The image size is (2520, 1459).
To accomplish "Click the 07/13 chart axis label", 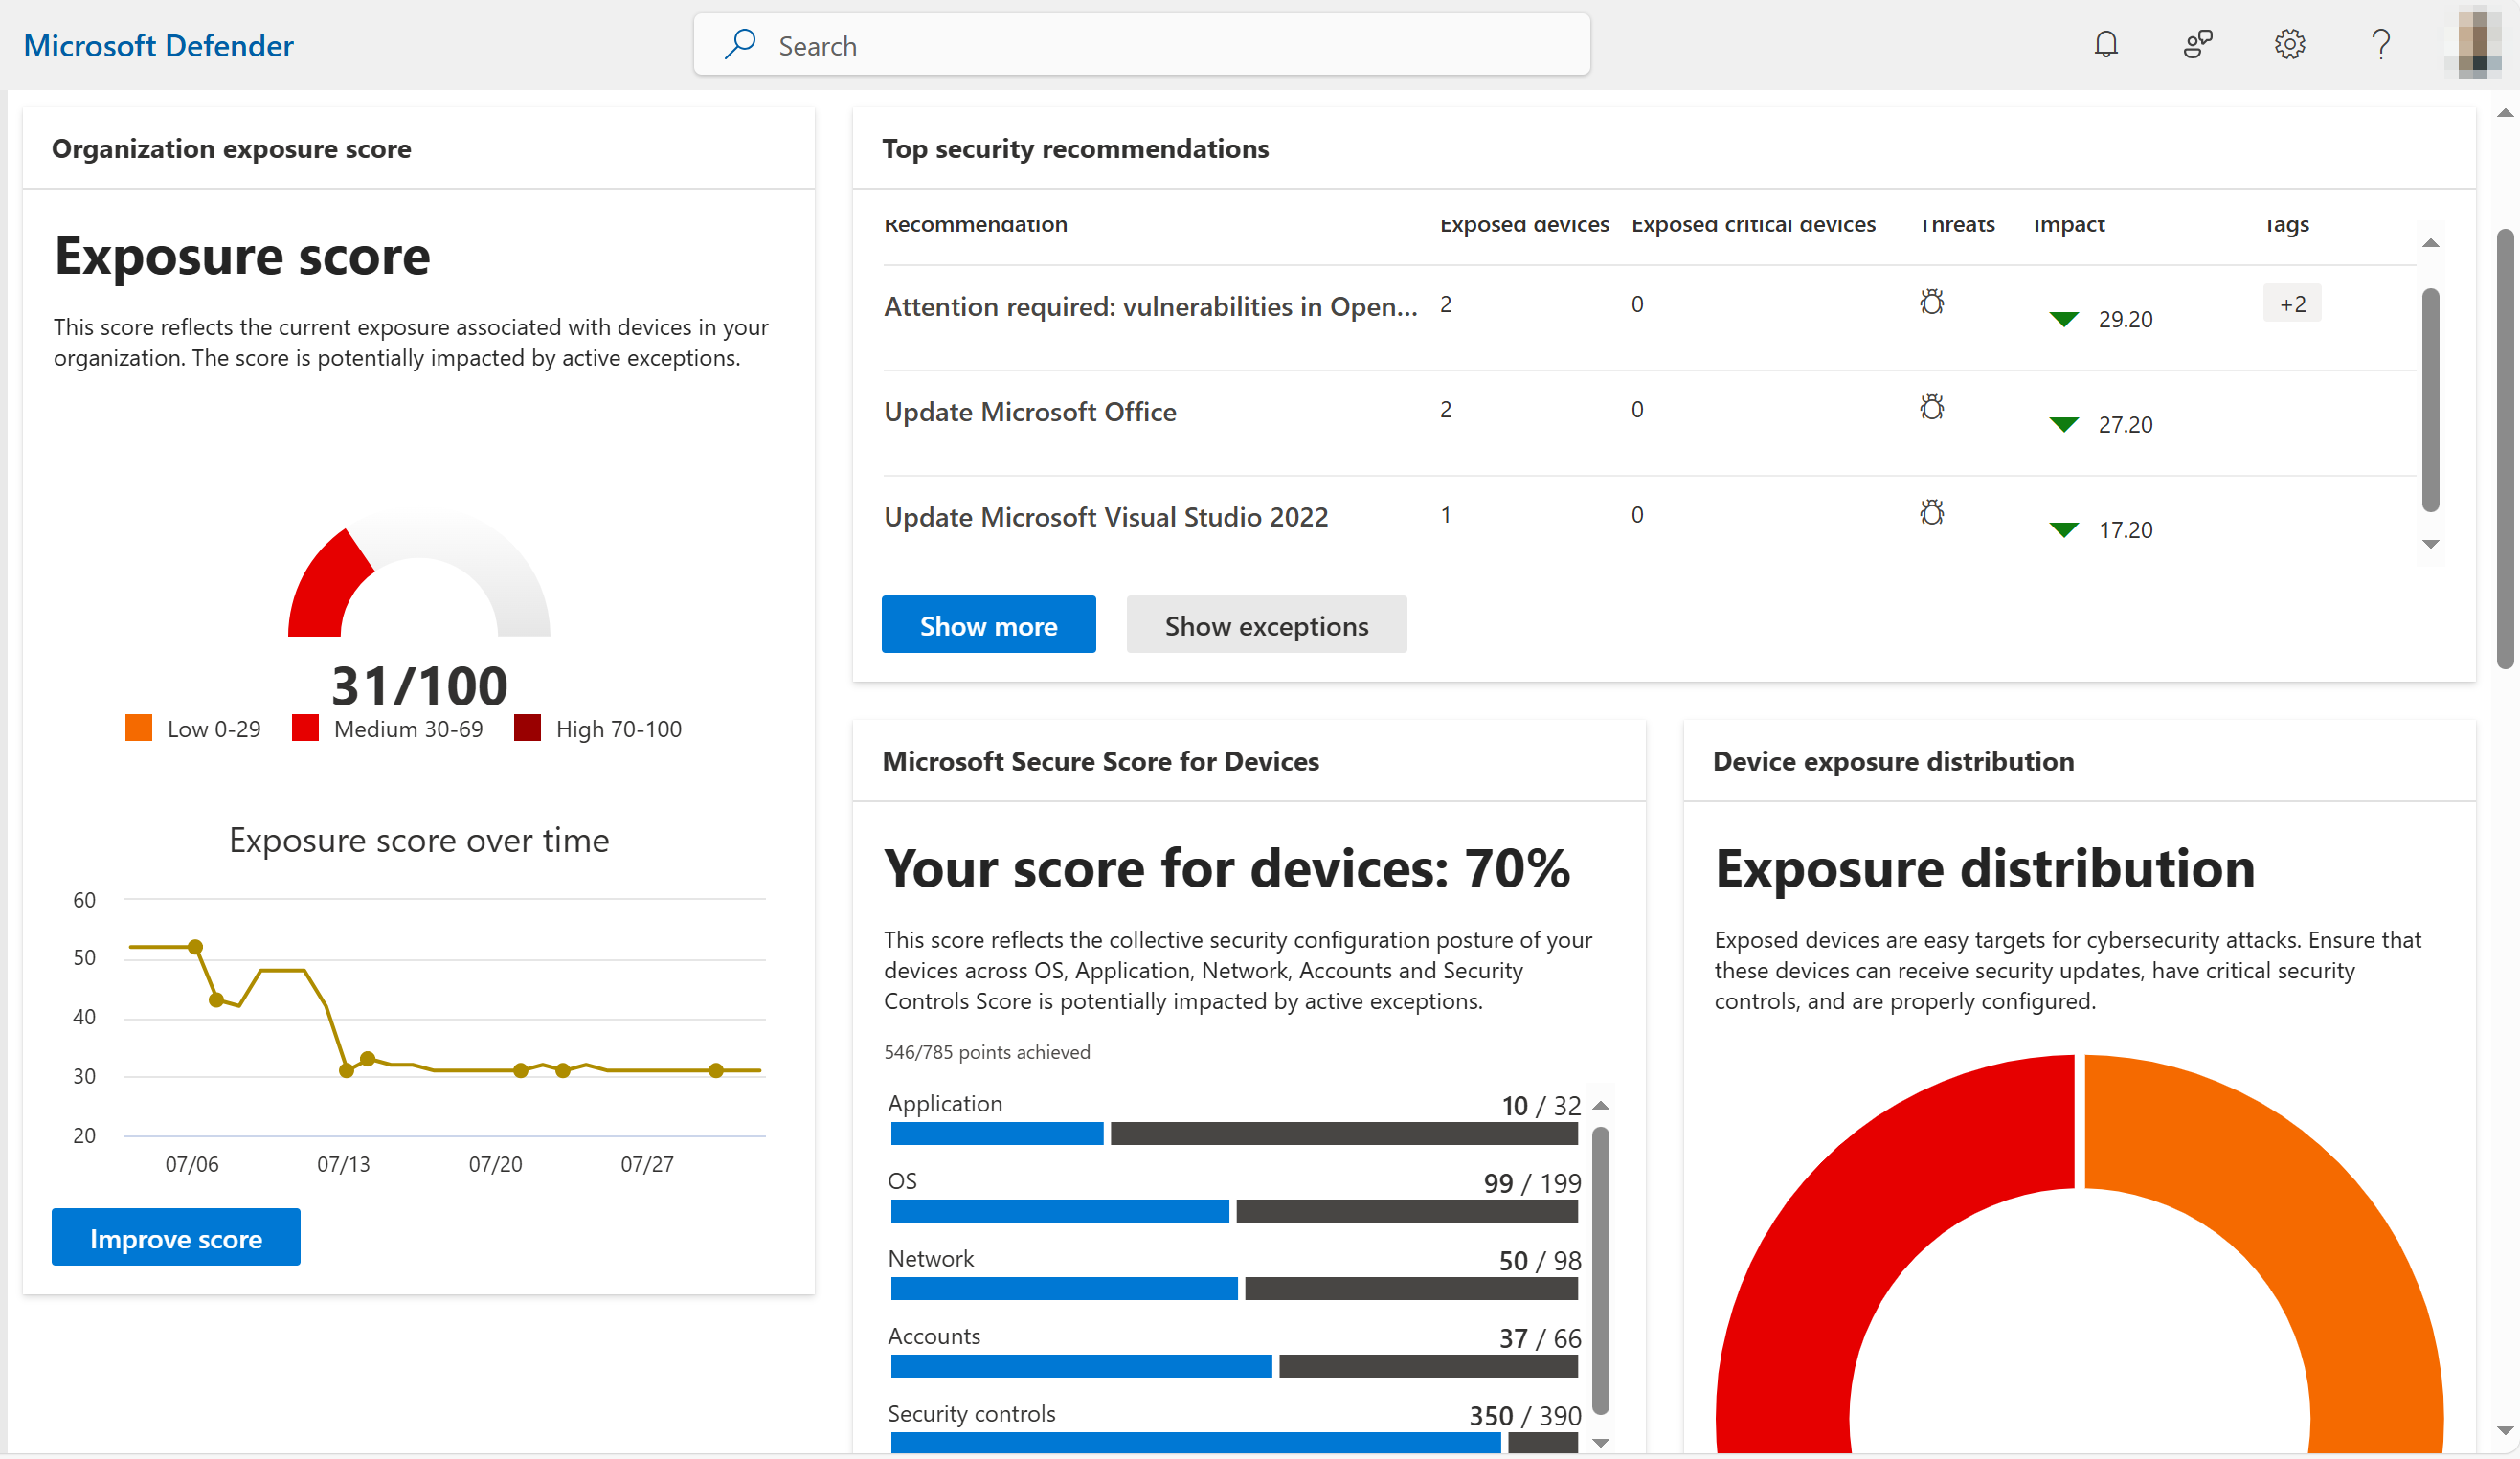I will coord(343,1164).
